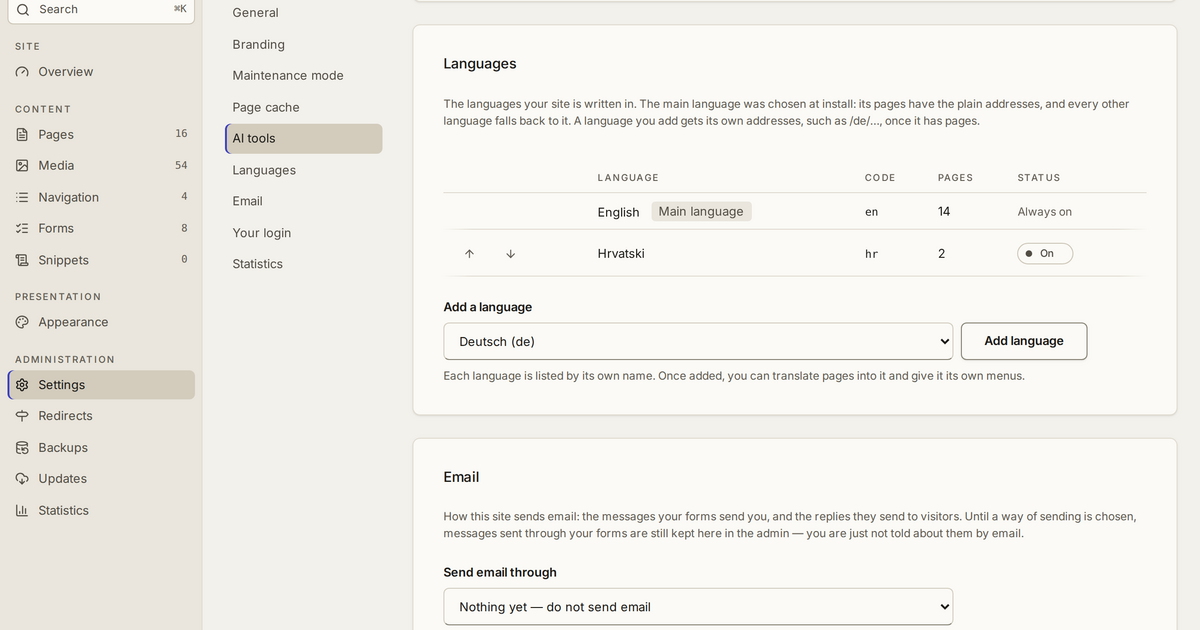The image size is (1200, 630).
Task: Click the Pages document icon
Action: coord(22,135)
